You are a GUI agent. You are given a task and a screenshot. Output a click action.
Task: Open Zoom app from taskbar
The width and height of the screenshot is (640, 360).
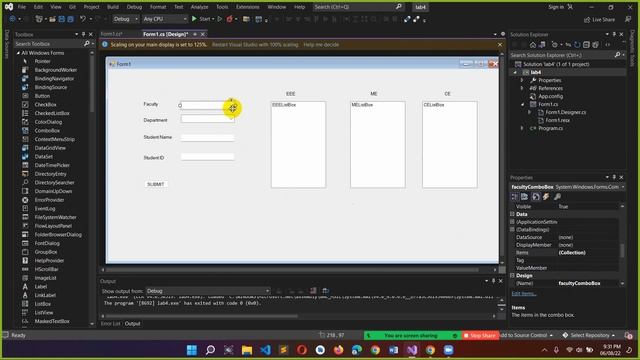(449, 350)
